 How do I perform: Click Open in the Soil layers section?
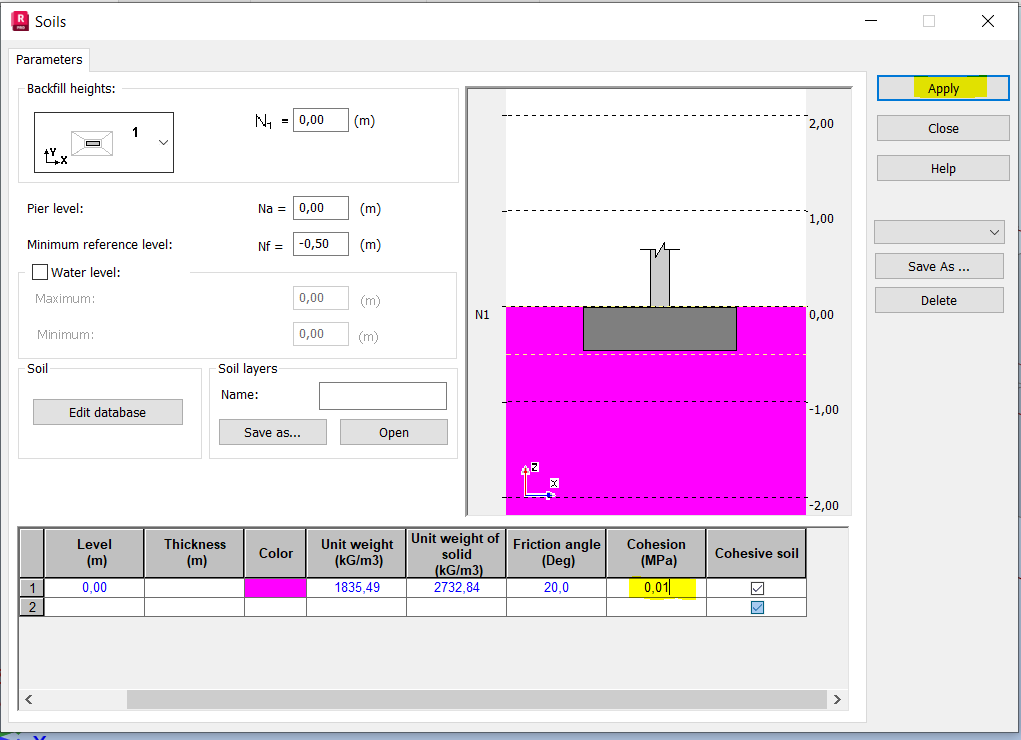(393, 431)
